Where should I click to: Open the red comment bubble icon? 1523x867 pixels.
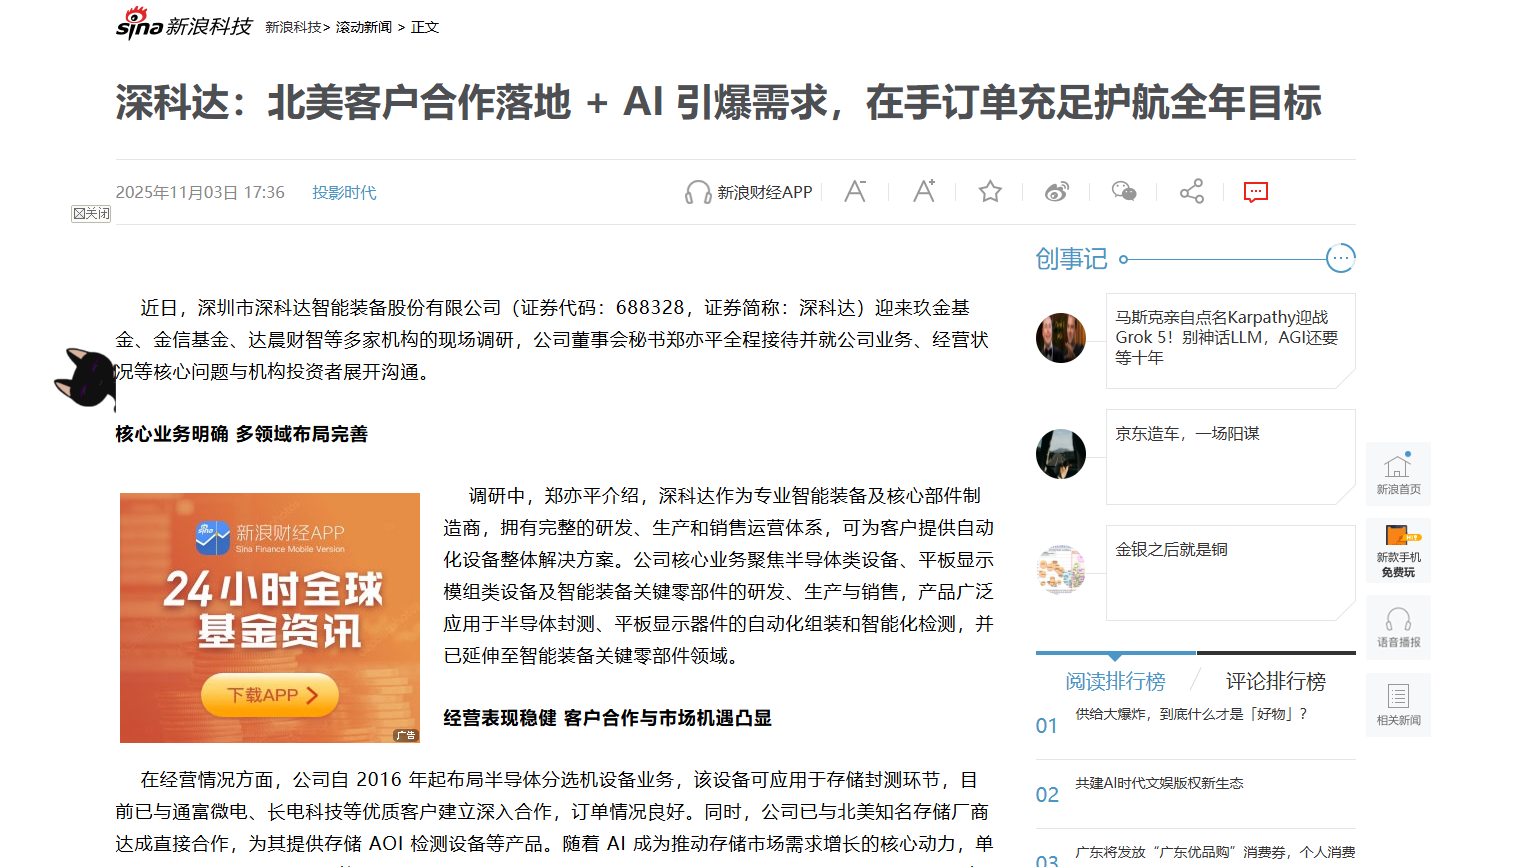[1256, 192]
